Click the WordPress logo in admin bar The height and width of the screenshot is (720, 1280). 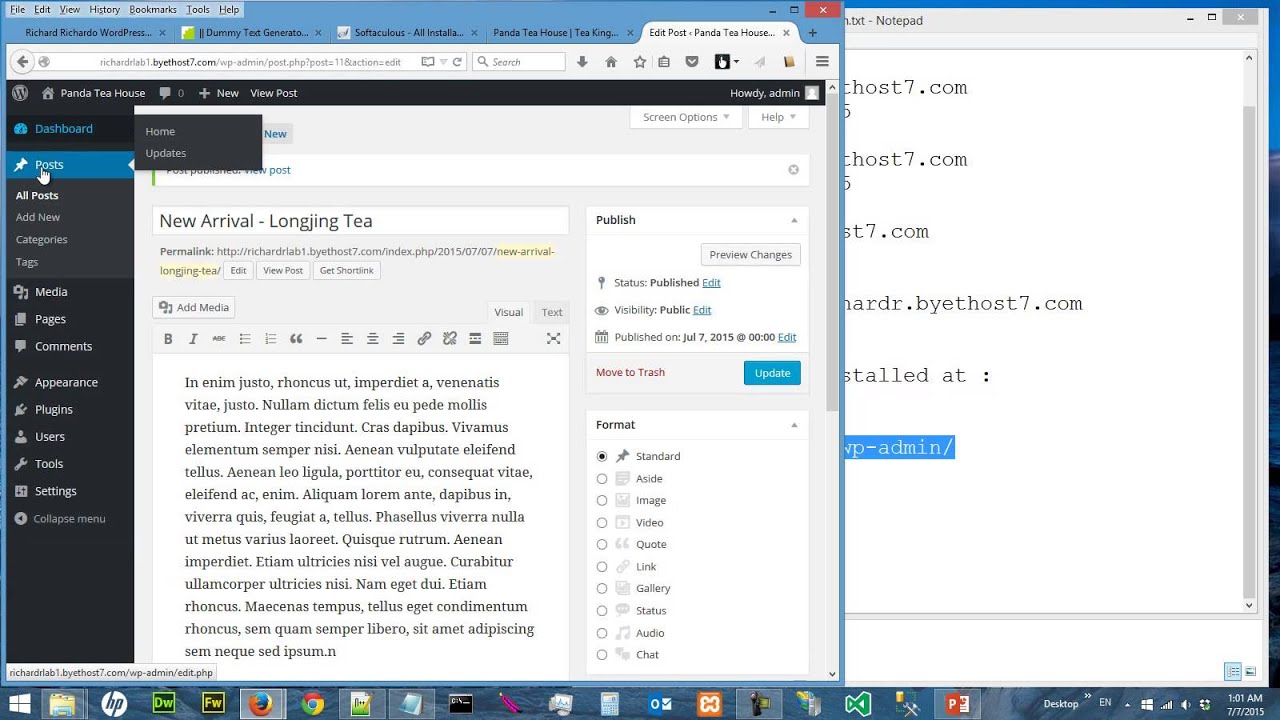[x=20, y=93]
